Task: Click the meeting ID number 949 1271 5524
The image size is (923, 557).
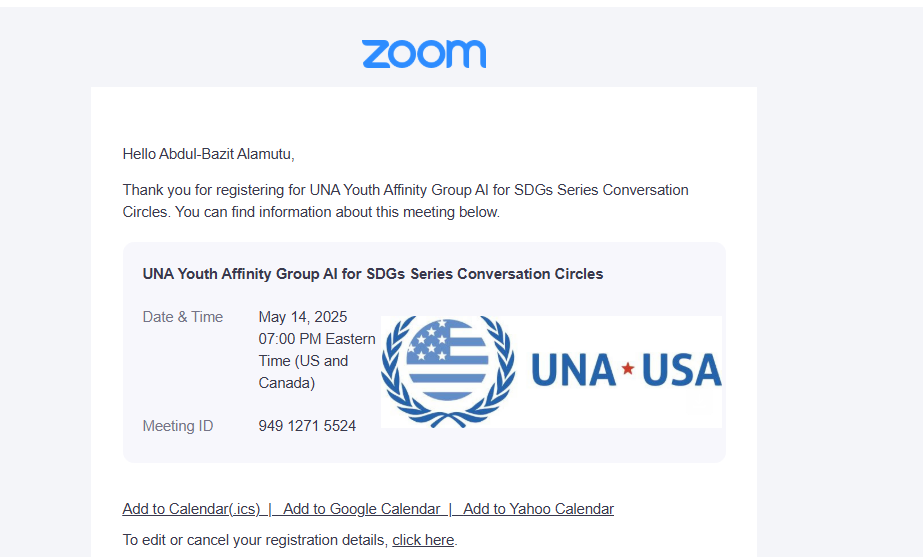Action: [x=307, y=426]
